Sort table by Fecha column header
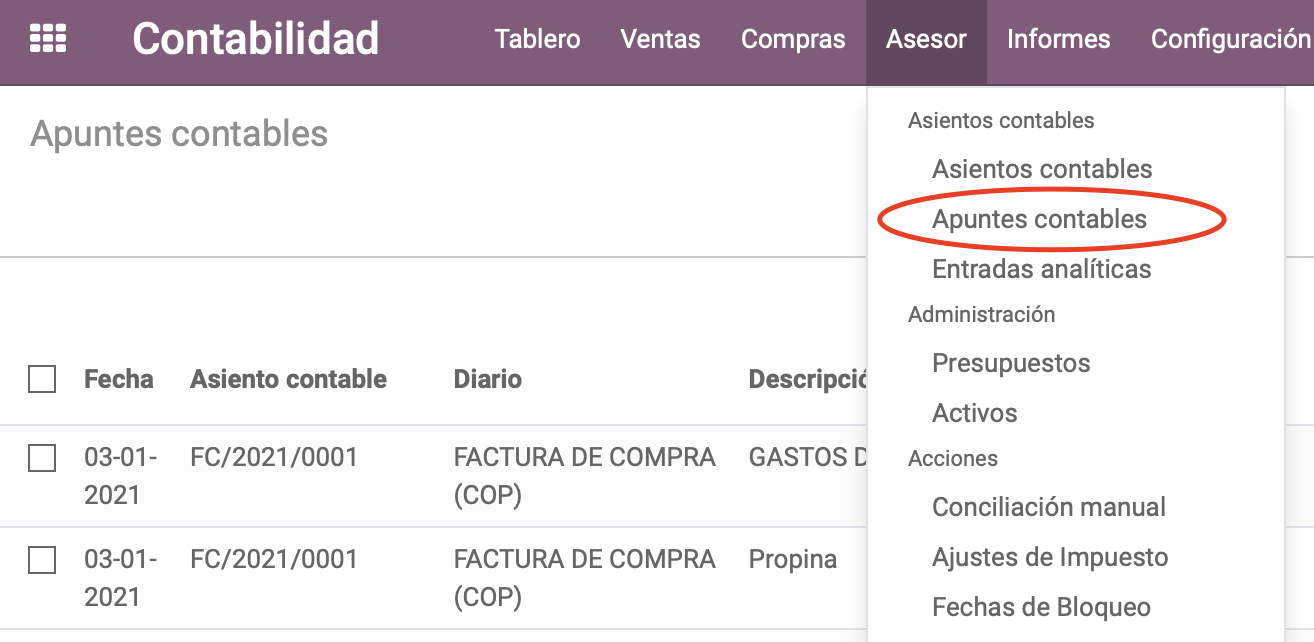1314x642 pixels. click(118, 379)
